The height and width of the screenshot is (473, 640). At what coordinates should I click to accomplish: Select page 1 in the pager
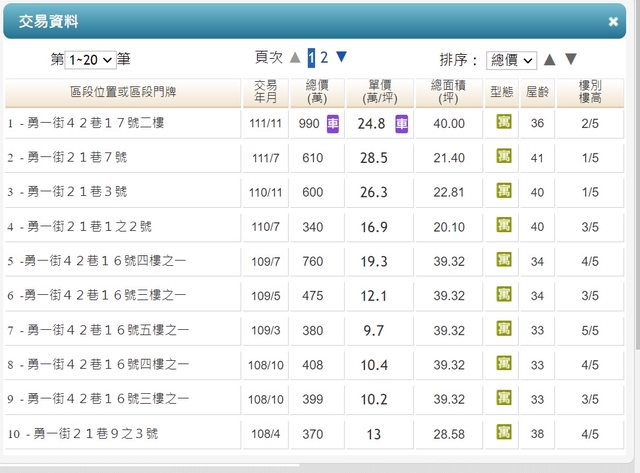pyautogui.click(x=312, y=57)
